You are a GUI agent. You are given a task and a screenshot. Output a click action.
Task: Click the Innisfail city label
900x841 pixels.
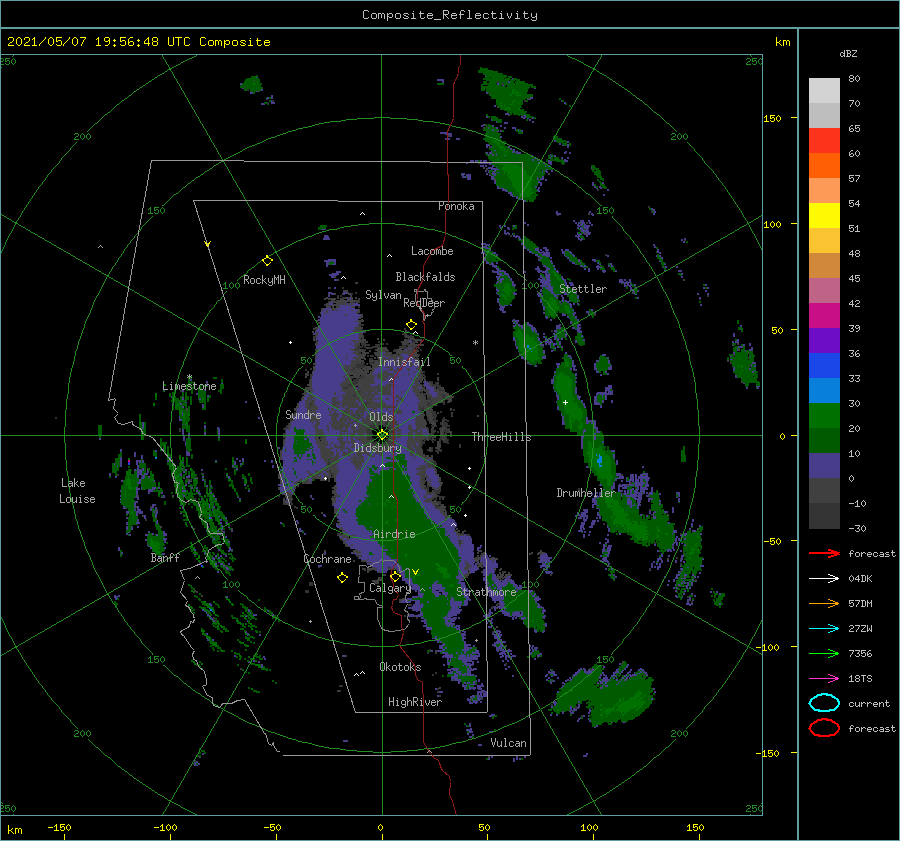point(404,362)
